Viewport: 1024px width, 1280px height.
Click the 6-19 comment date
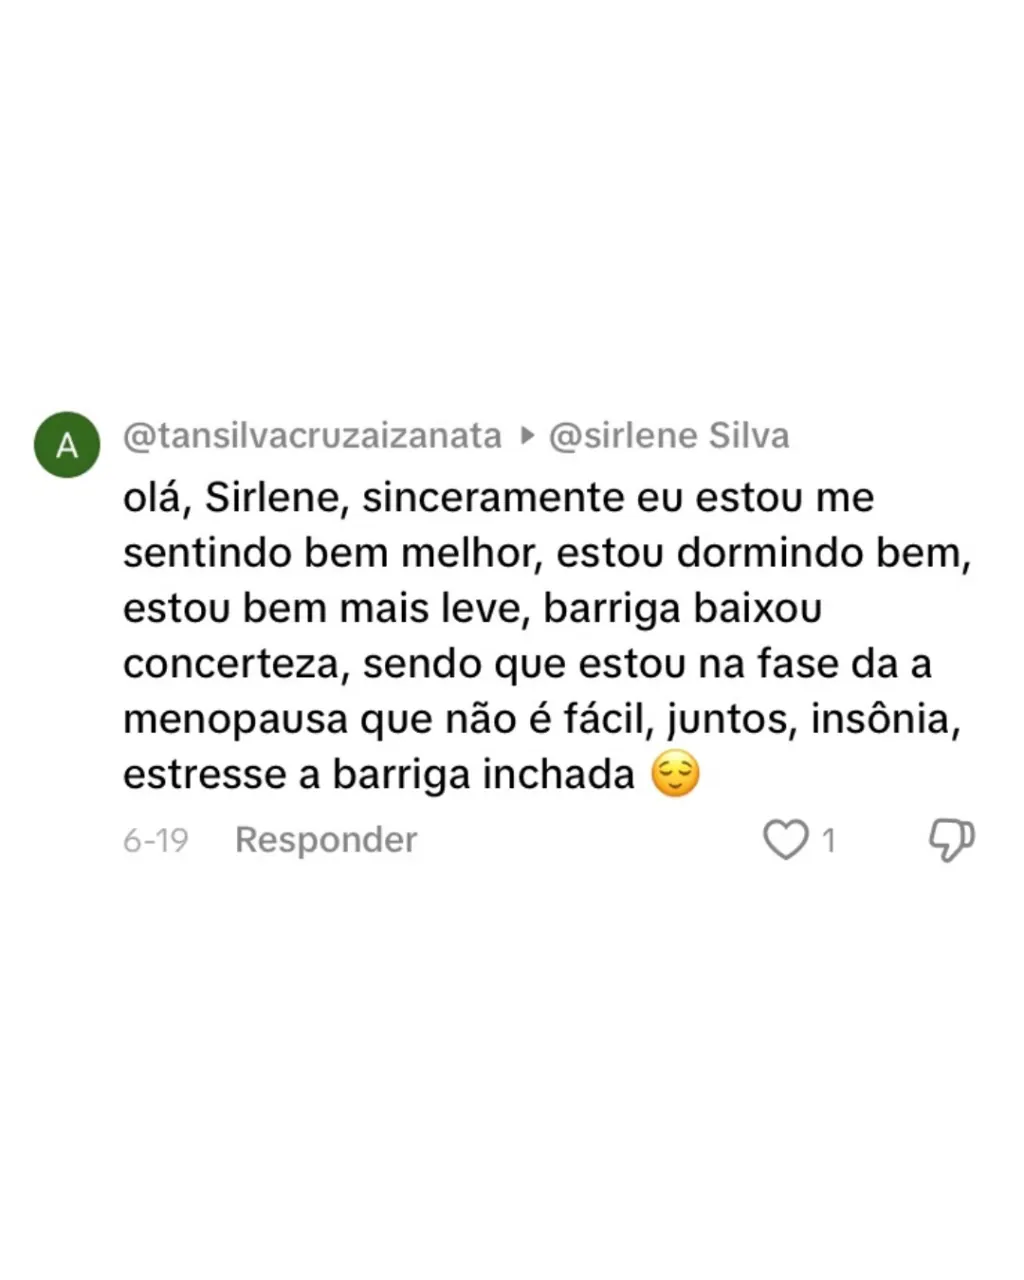[x=156, y=841]
